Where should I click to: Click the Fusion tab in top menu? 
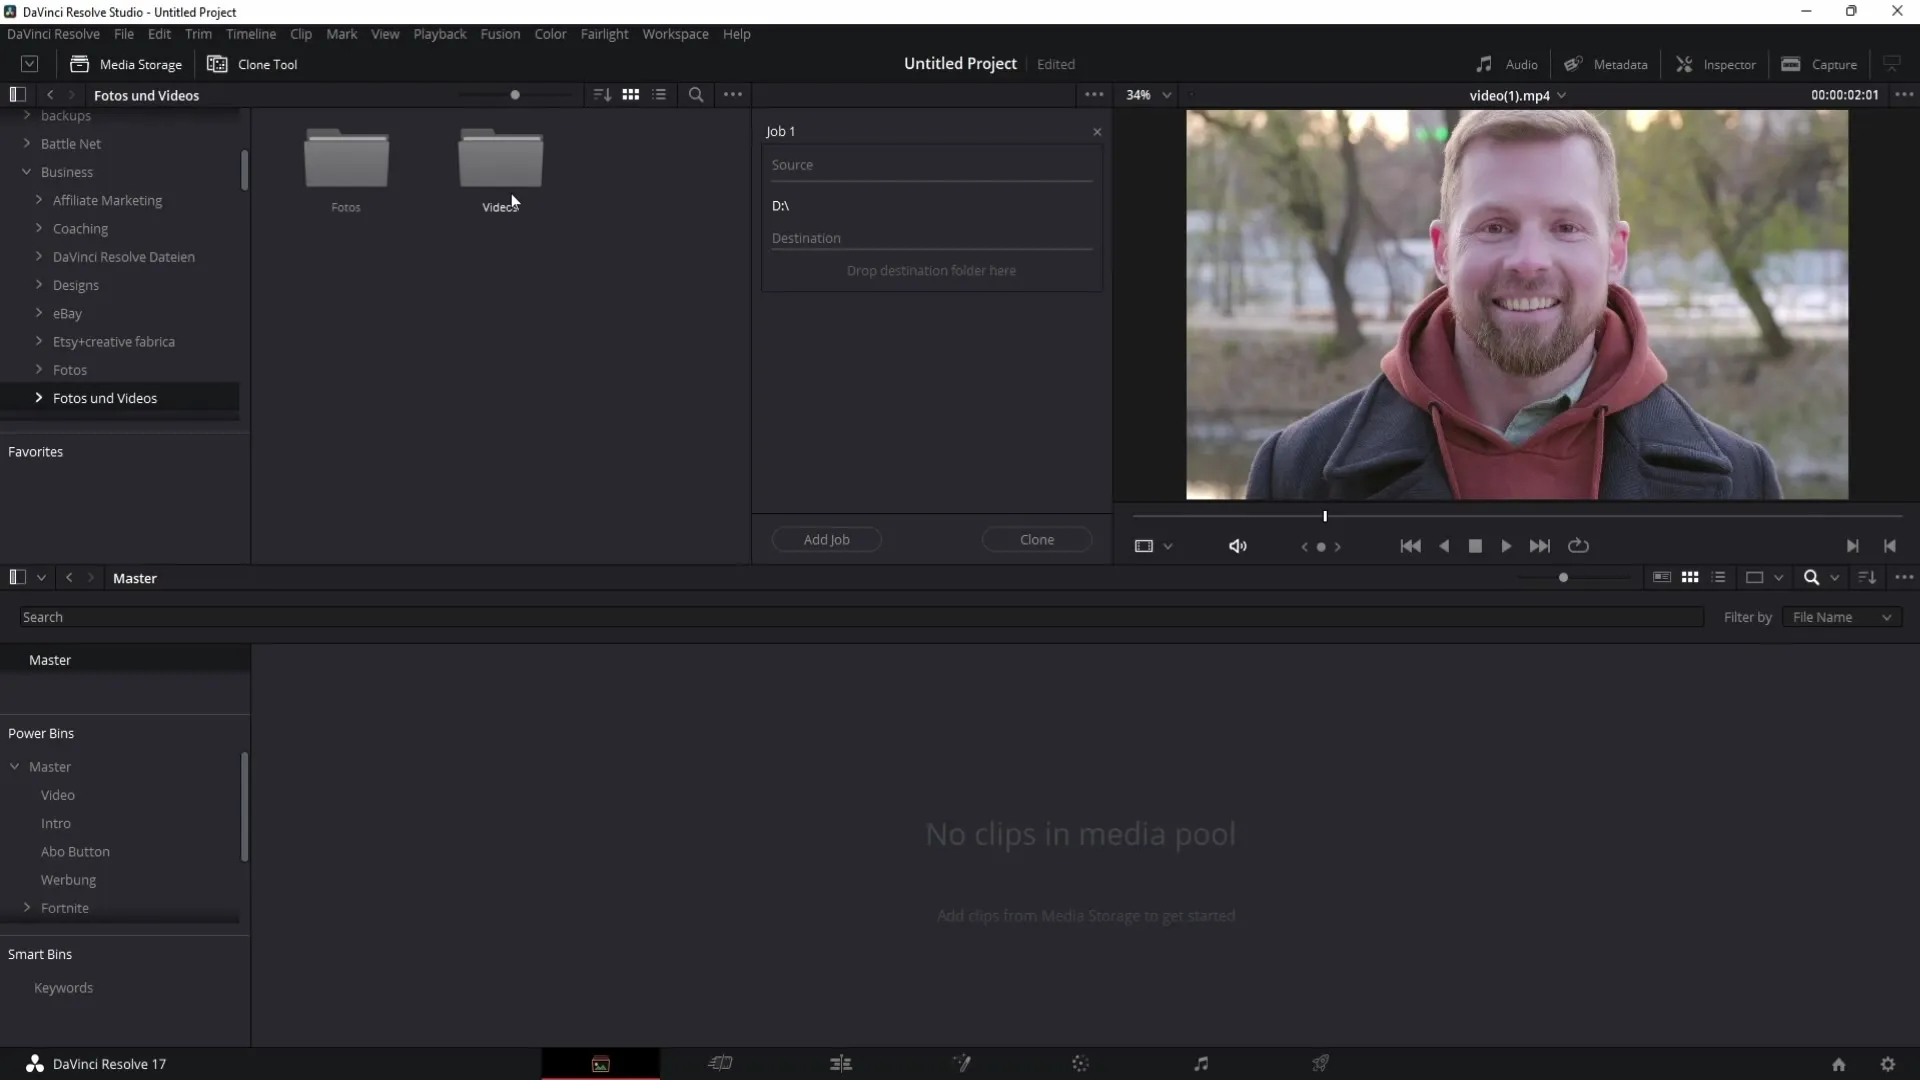click(500, 33)
